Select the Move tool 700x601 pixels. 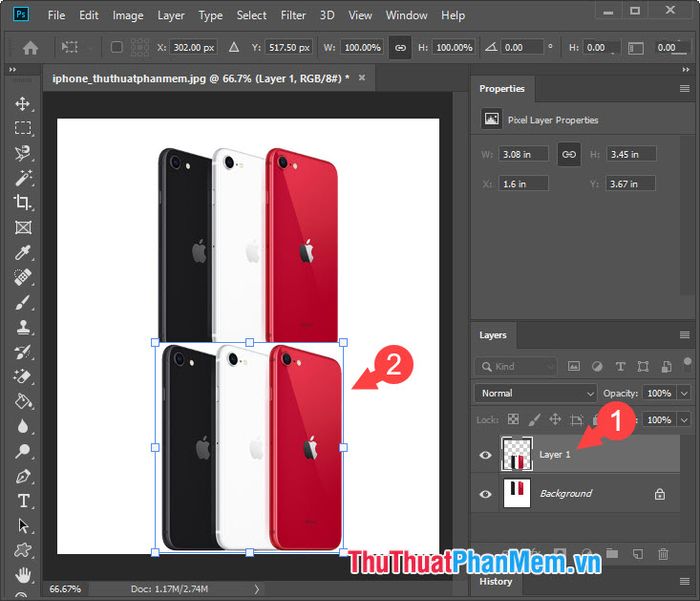[23, 104]
